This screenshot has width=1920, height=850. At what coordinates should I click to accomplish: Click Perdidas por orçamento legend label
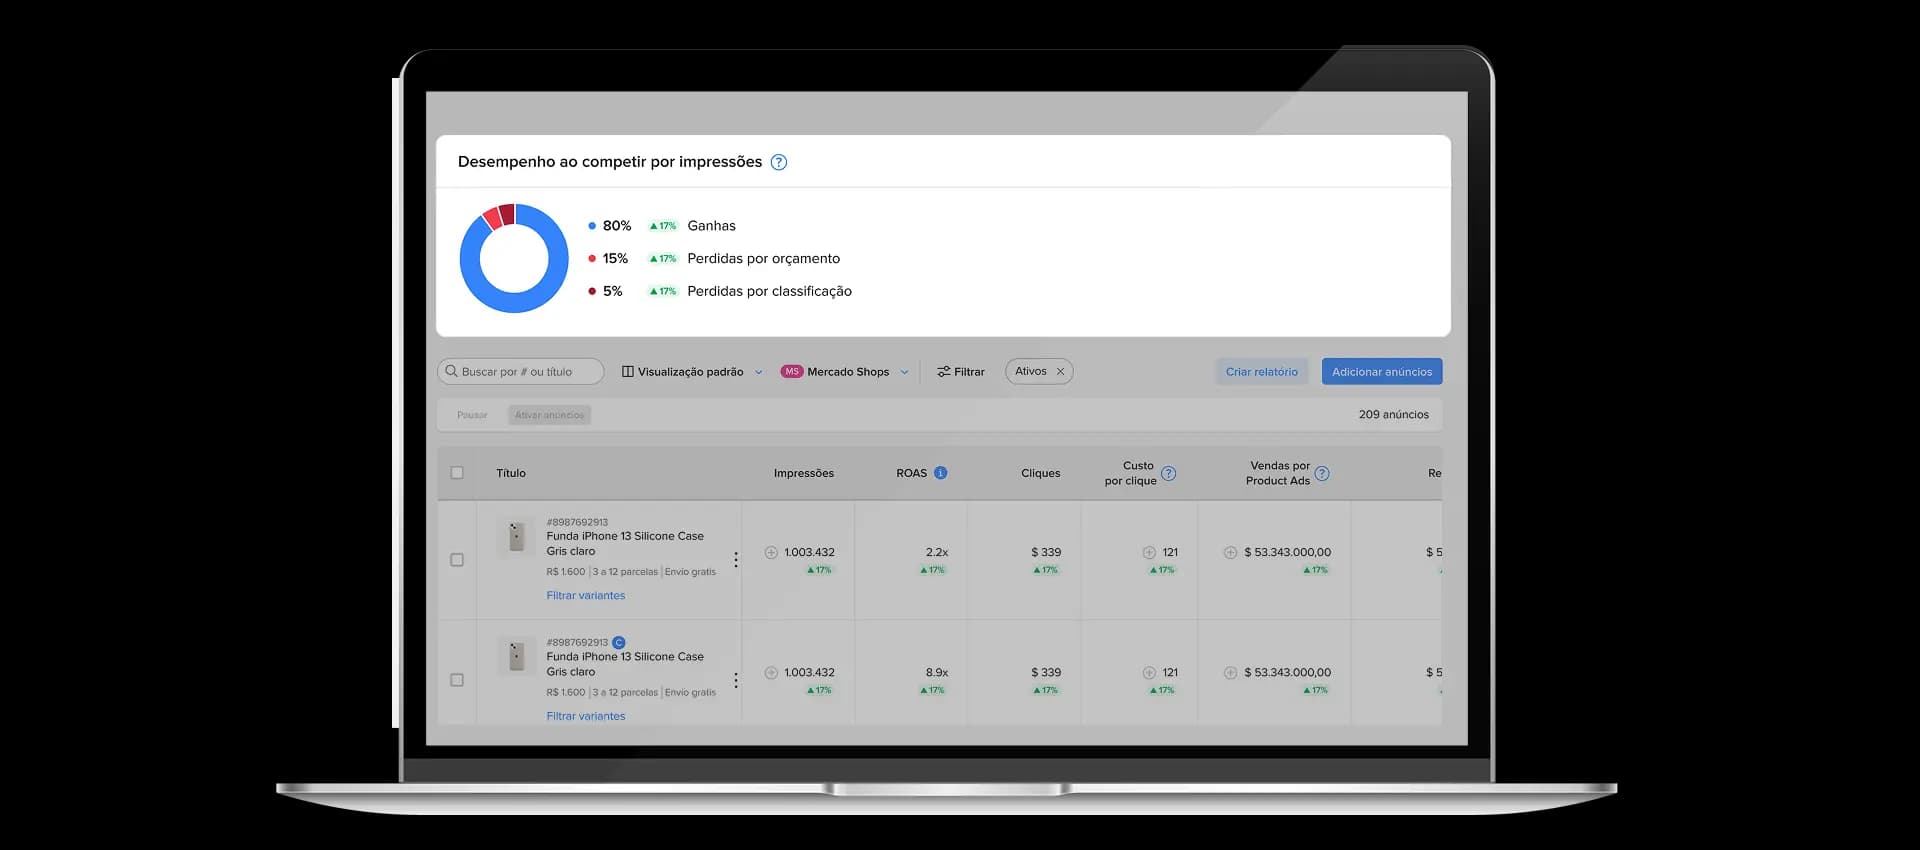point(764,259)
